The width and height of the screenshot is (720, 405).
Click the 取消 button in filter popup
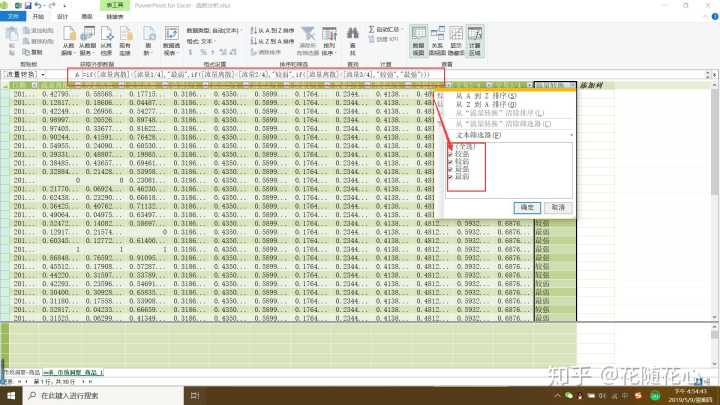pos(558,206)
